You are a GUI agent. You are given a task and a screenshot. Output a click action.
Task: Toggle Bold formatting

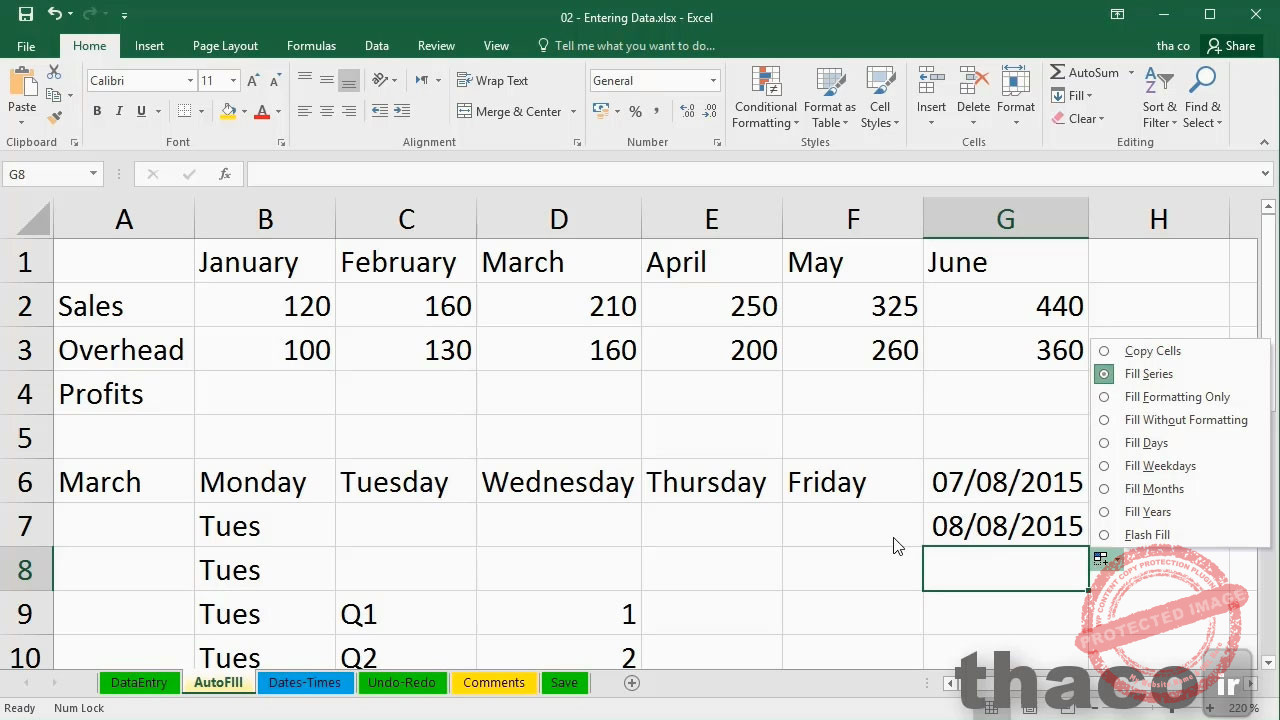click(x=97, y=111)
